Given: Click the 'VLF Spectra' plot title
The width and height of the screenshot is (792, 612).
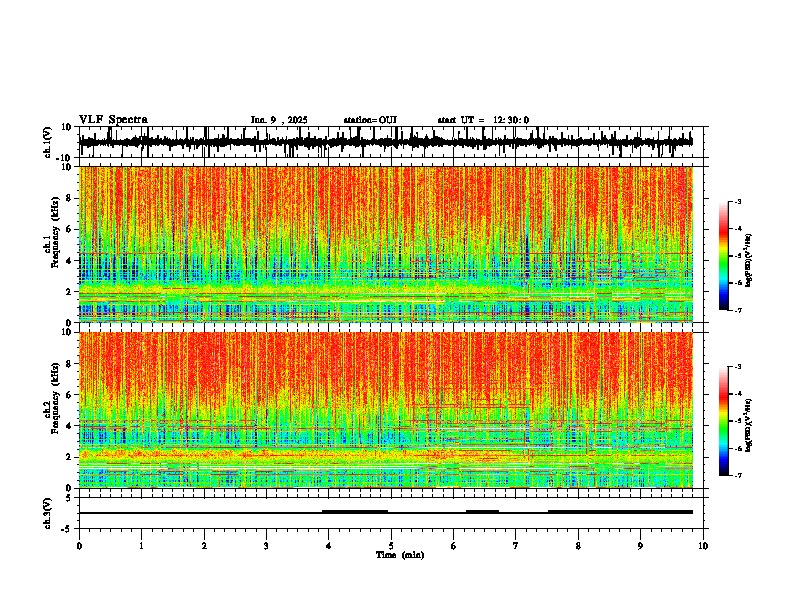Looking at the screenshot, I should pyautogui.click(x=113, y=120).
